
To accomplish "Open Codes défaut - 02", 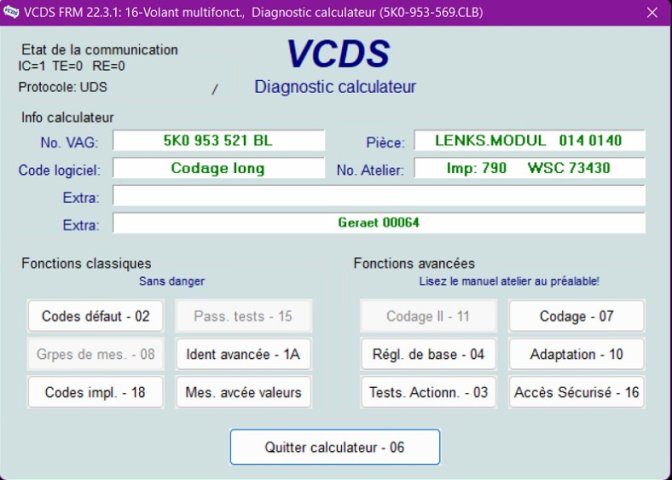I will coord(96,316).
